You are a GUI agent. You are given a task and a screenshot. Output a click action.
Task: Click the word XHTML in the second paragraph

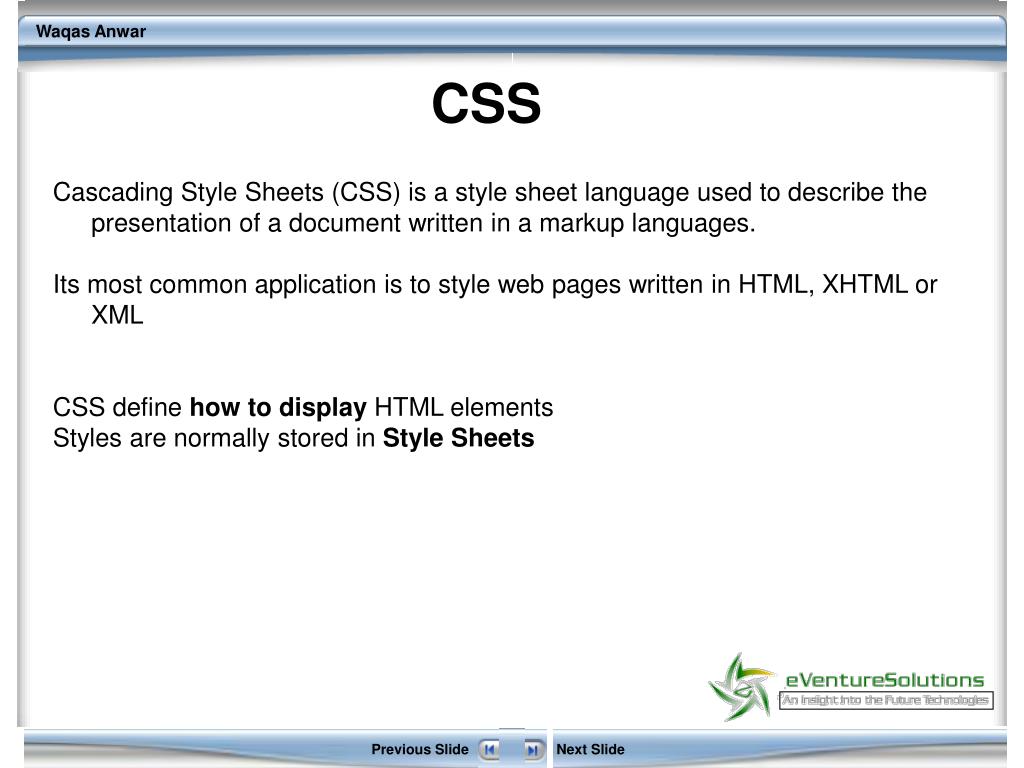(x=864, y=285)
